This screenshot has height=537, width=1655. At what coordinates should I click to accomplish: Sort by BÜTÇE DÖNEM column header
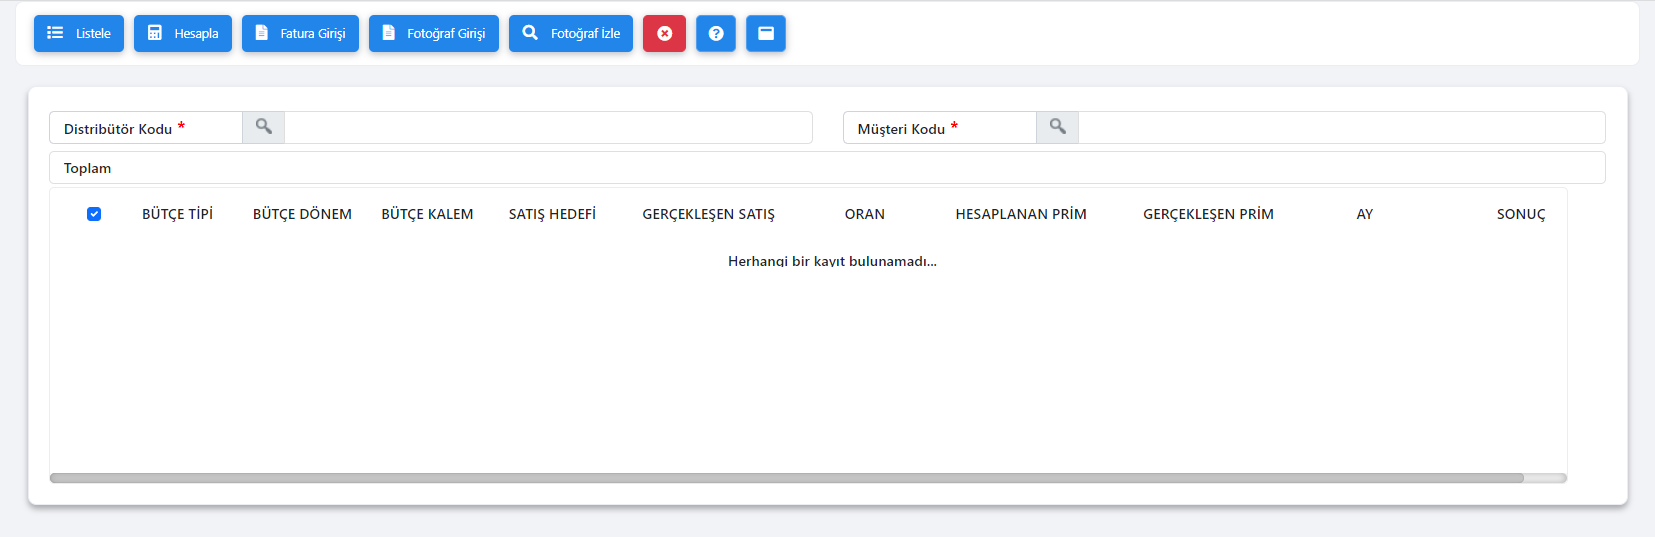[302, 214]
